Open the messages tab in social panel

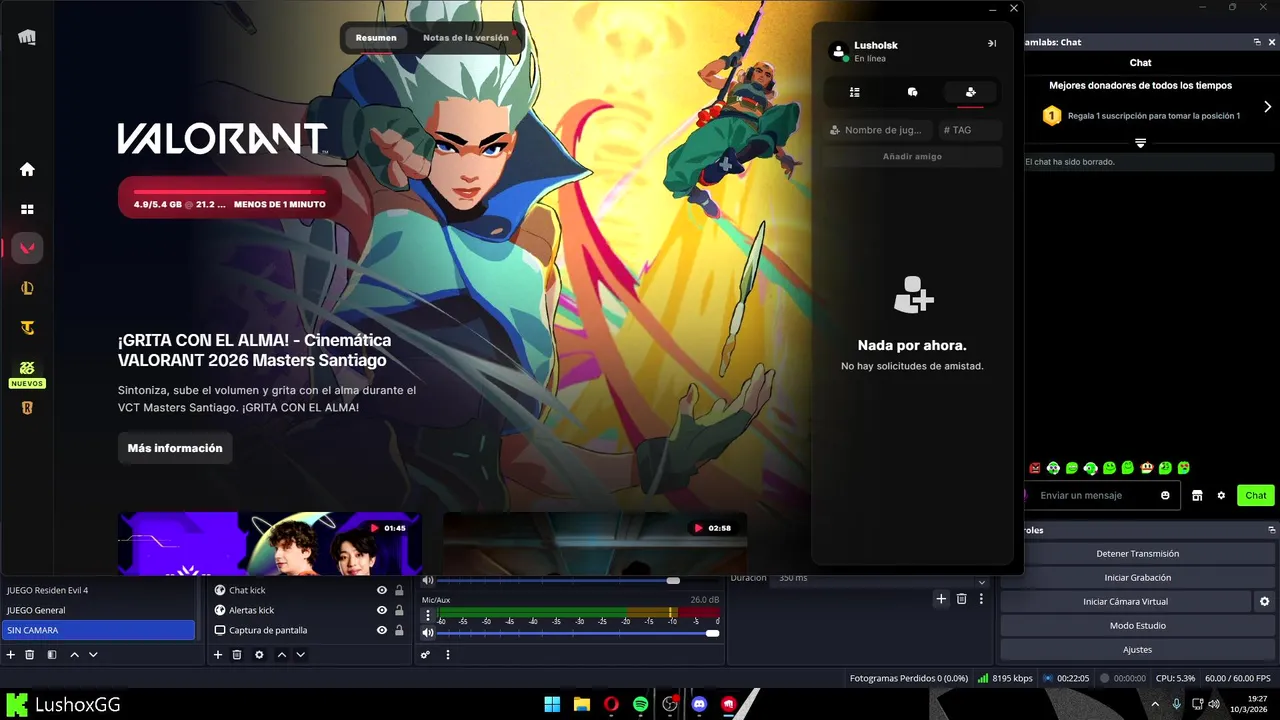(x=912, y=92)
